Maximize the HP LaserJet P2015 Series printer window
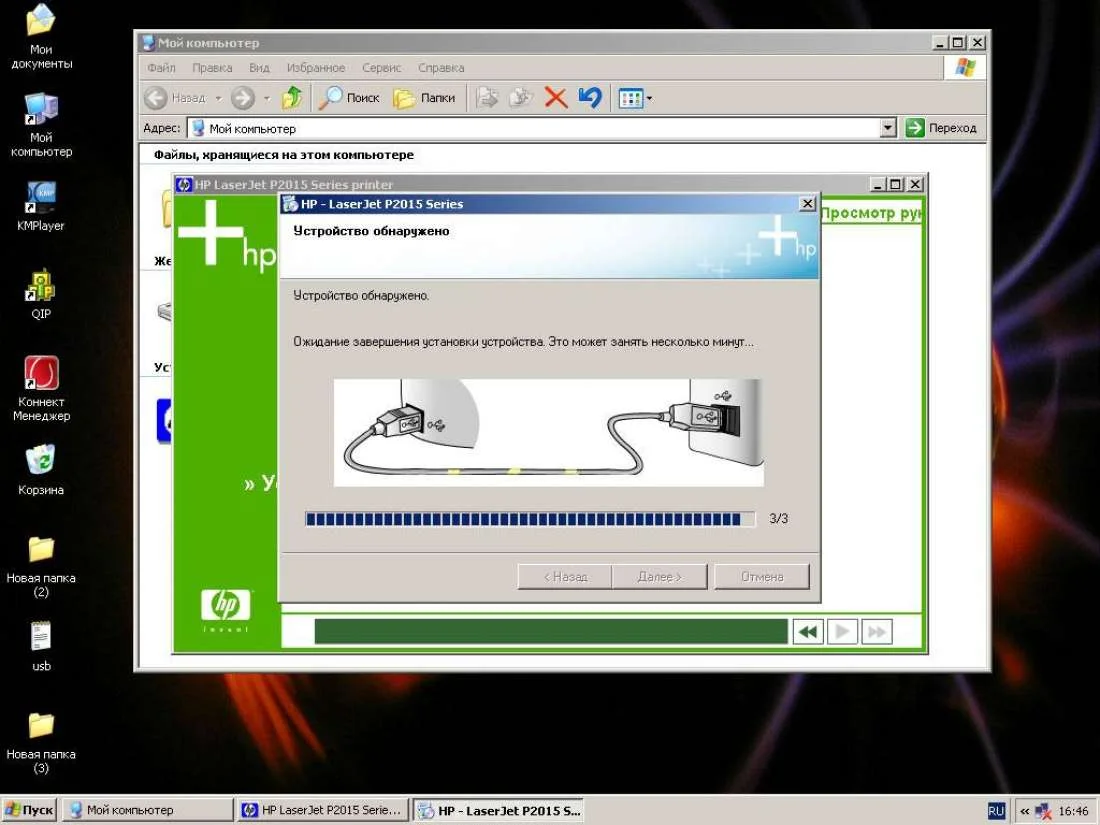1100x825 pixels. (895, 185)
